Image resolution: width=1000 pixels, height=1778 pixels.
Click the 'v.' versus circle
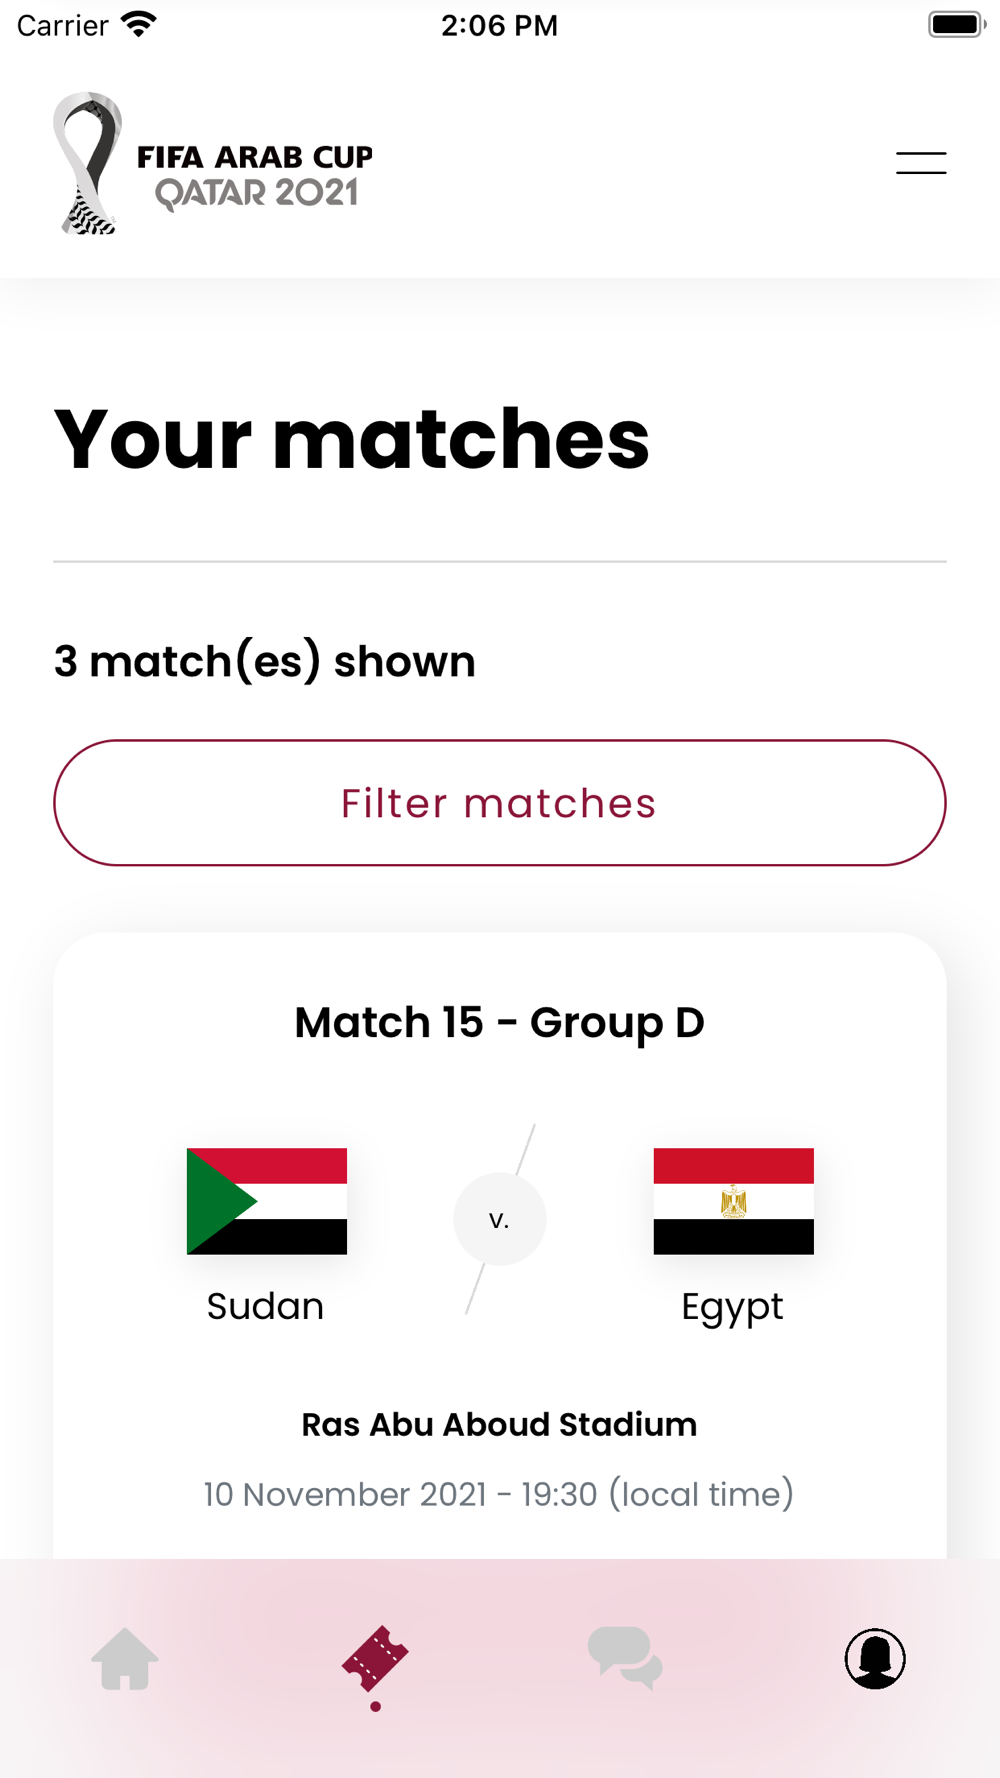[500, 1219]
